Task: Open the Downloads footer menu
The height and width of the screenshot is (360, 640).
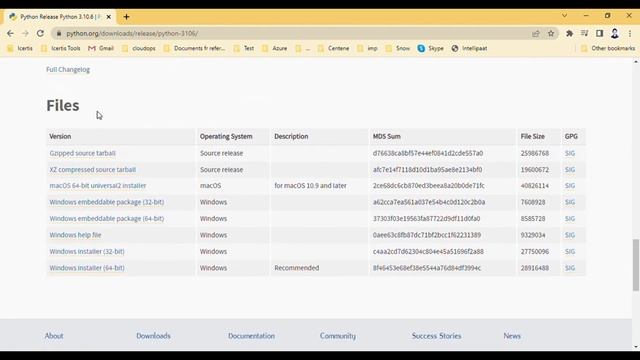Action: [x=153, y=336]
